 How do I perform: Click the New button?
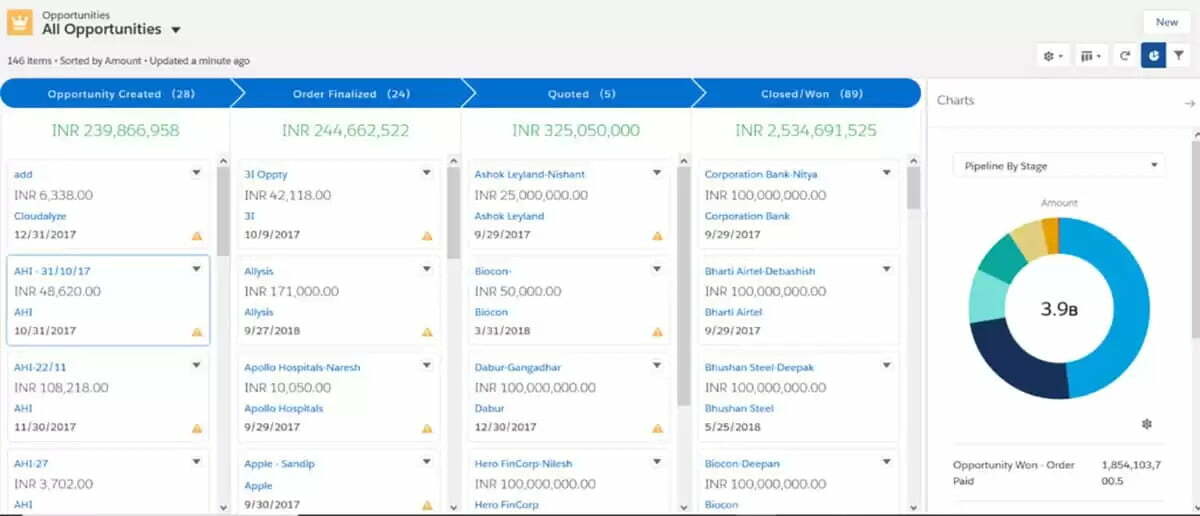point(1166,22)
